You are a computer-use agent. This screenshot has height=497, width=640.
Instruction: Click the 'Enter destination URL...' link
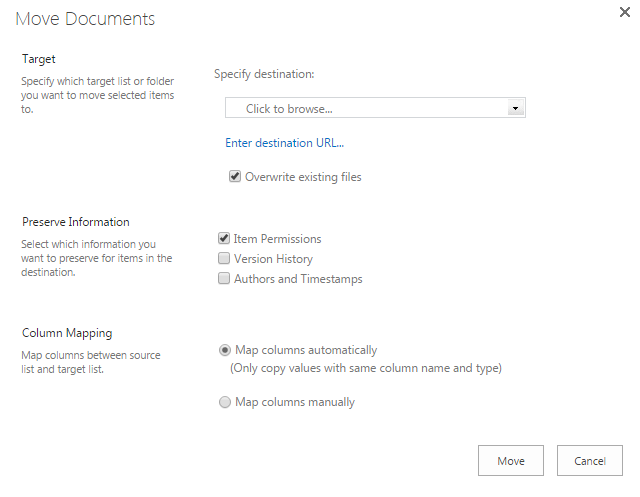tap(284, 143)
